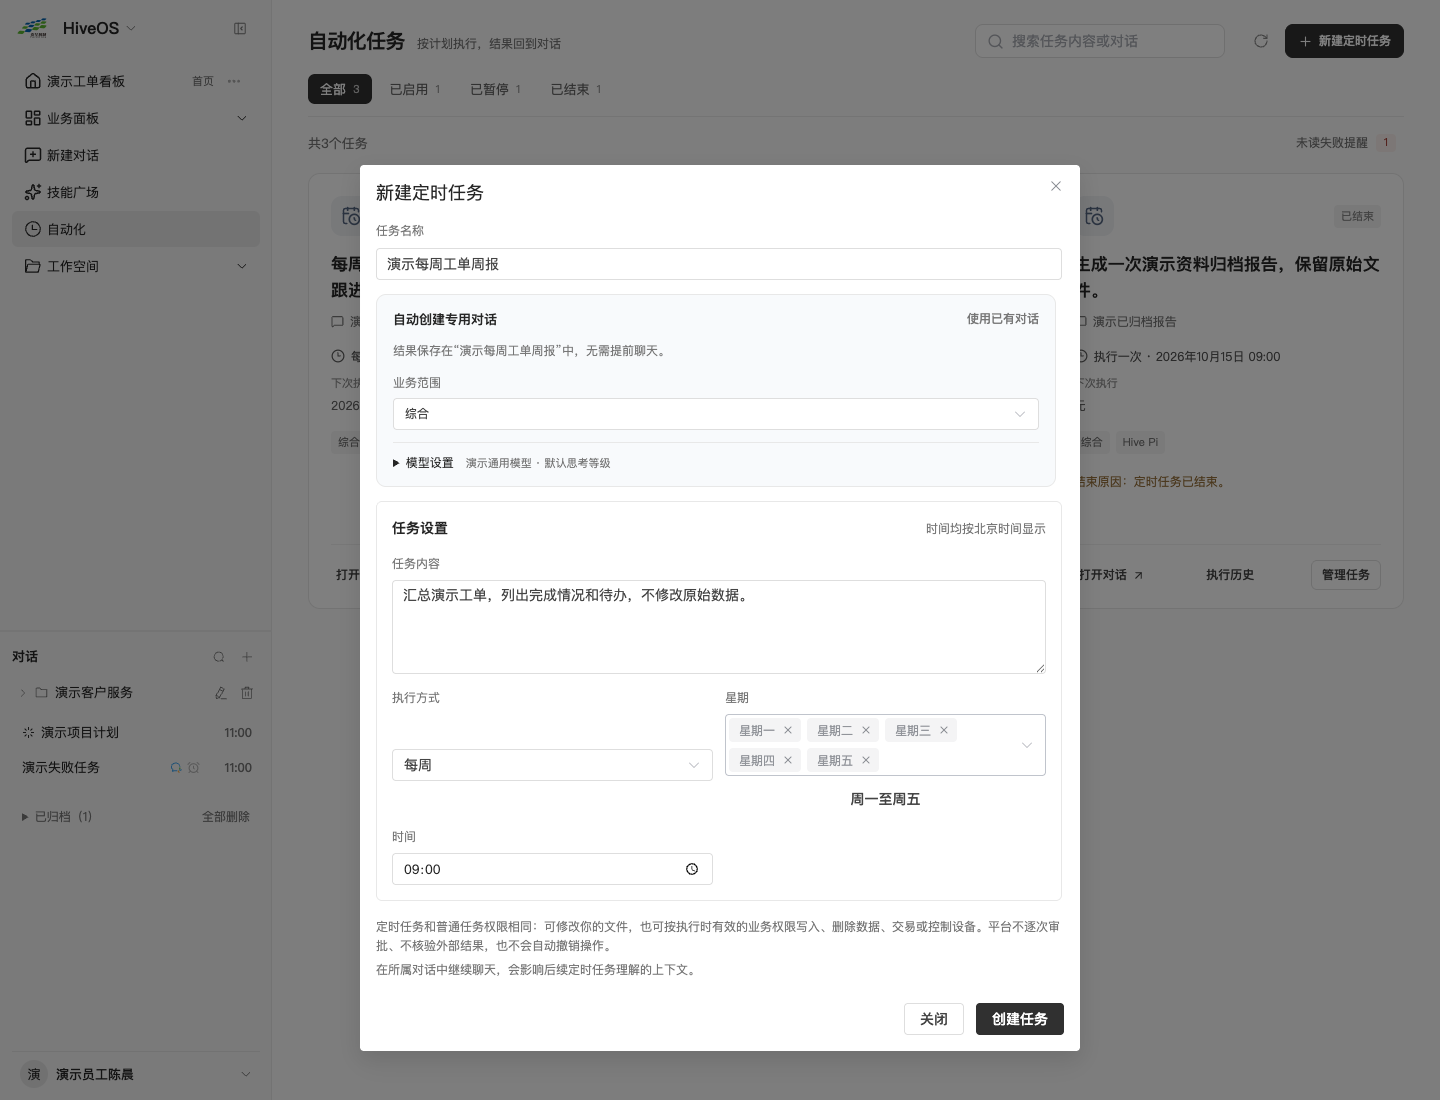
Task: Click the 使用已有对话 link
Action: 1003,319
